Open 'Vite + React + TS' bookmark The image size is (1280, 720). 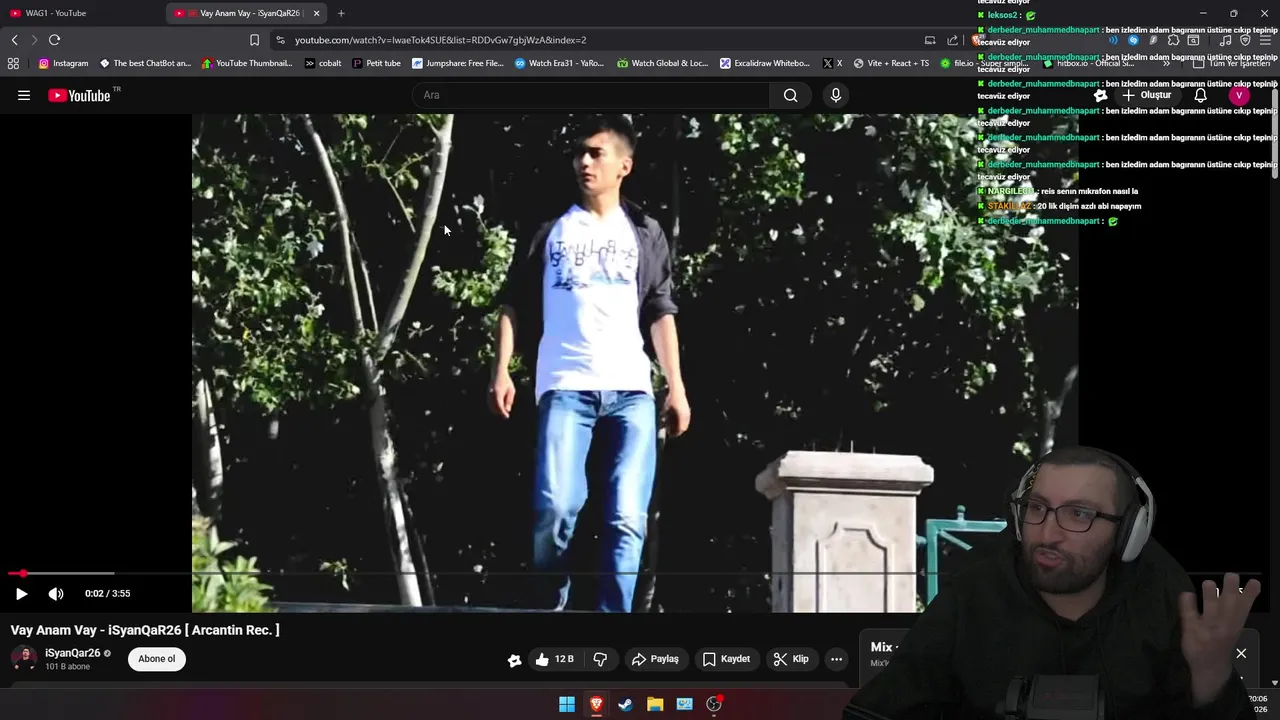click(890, 63)
